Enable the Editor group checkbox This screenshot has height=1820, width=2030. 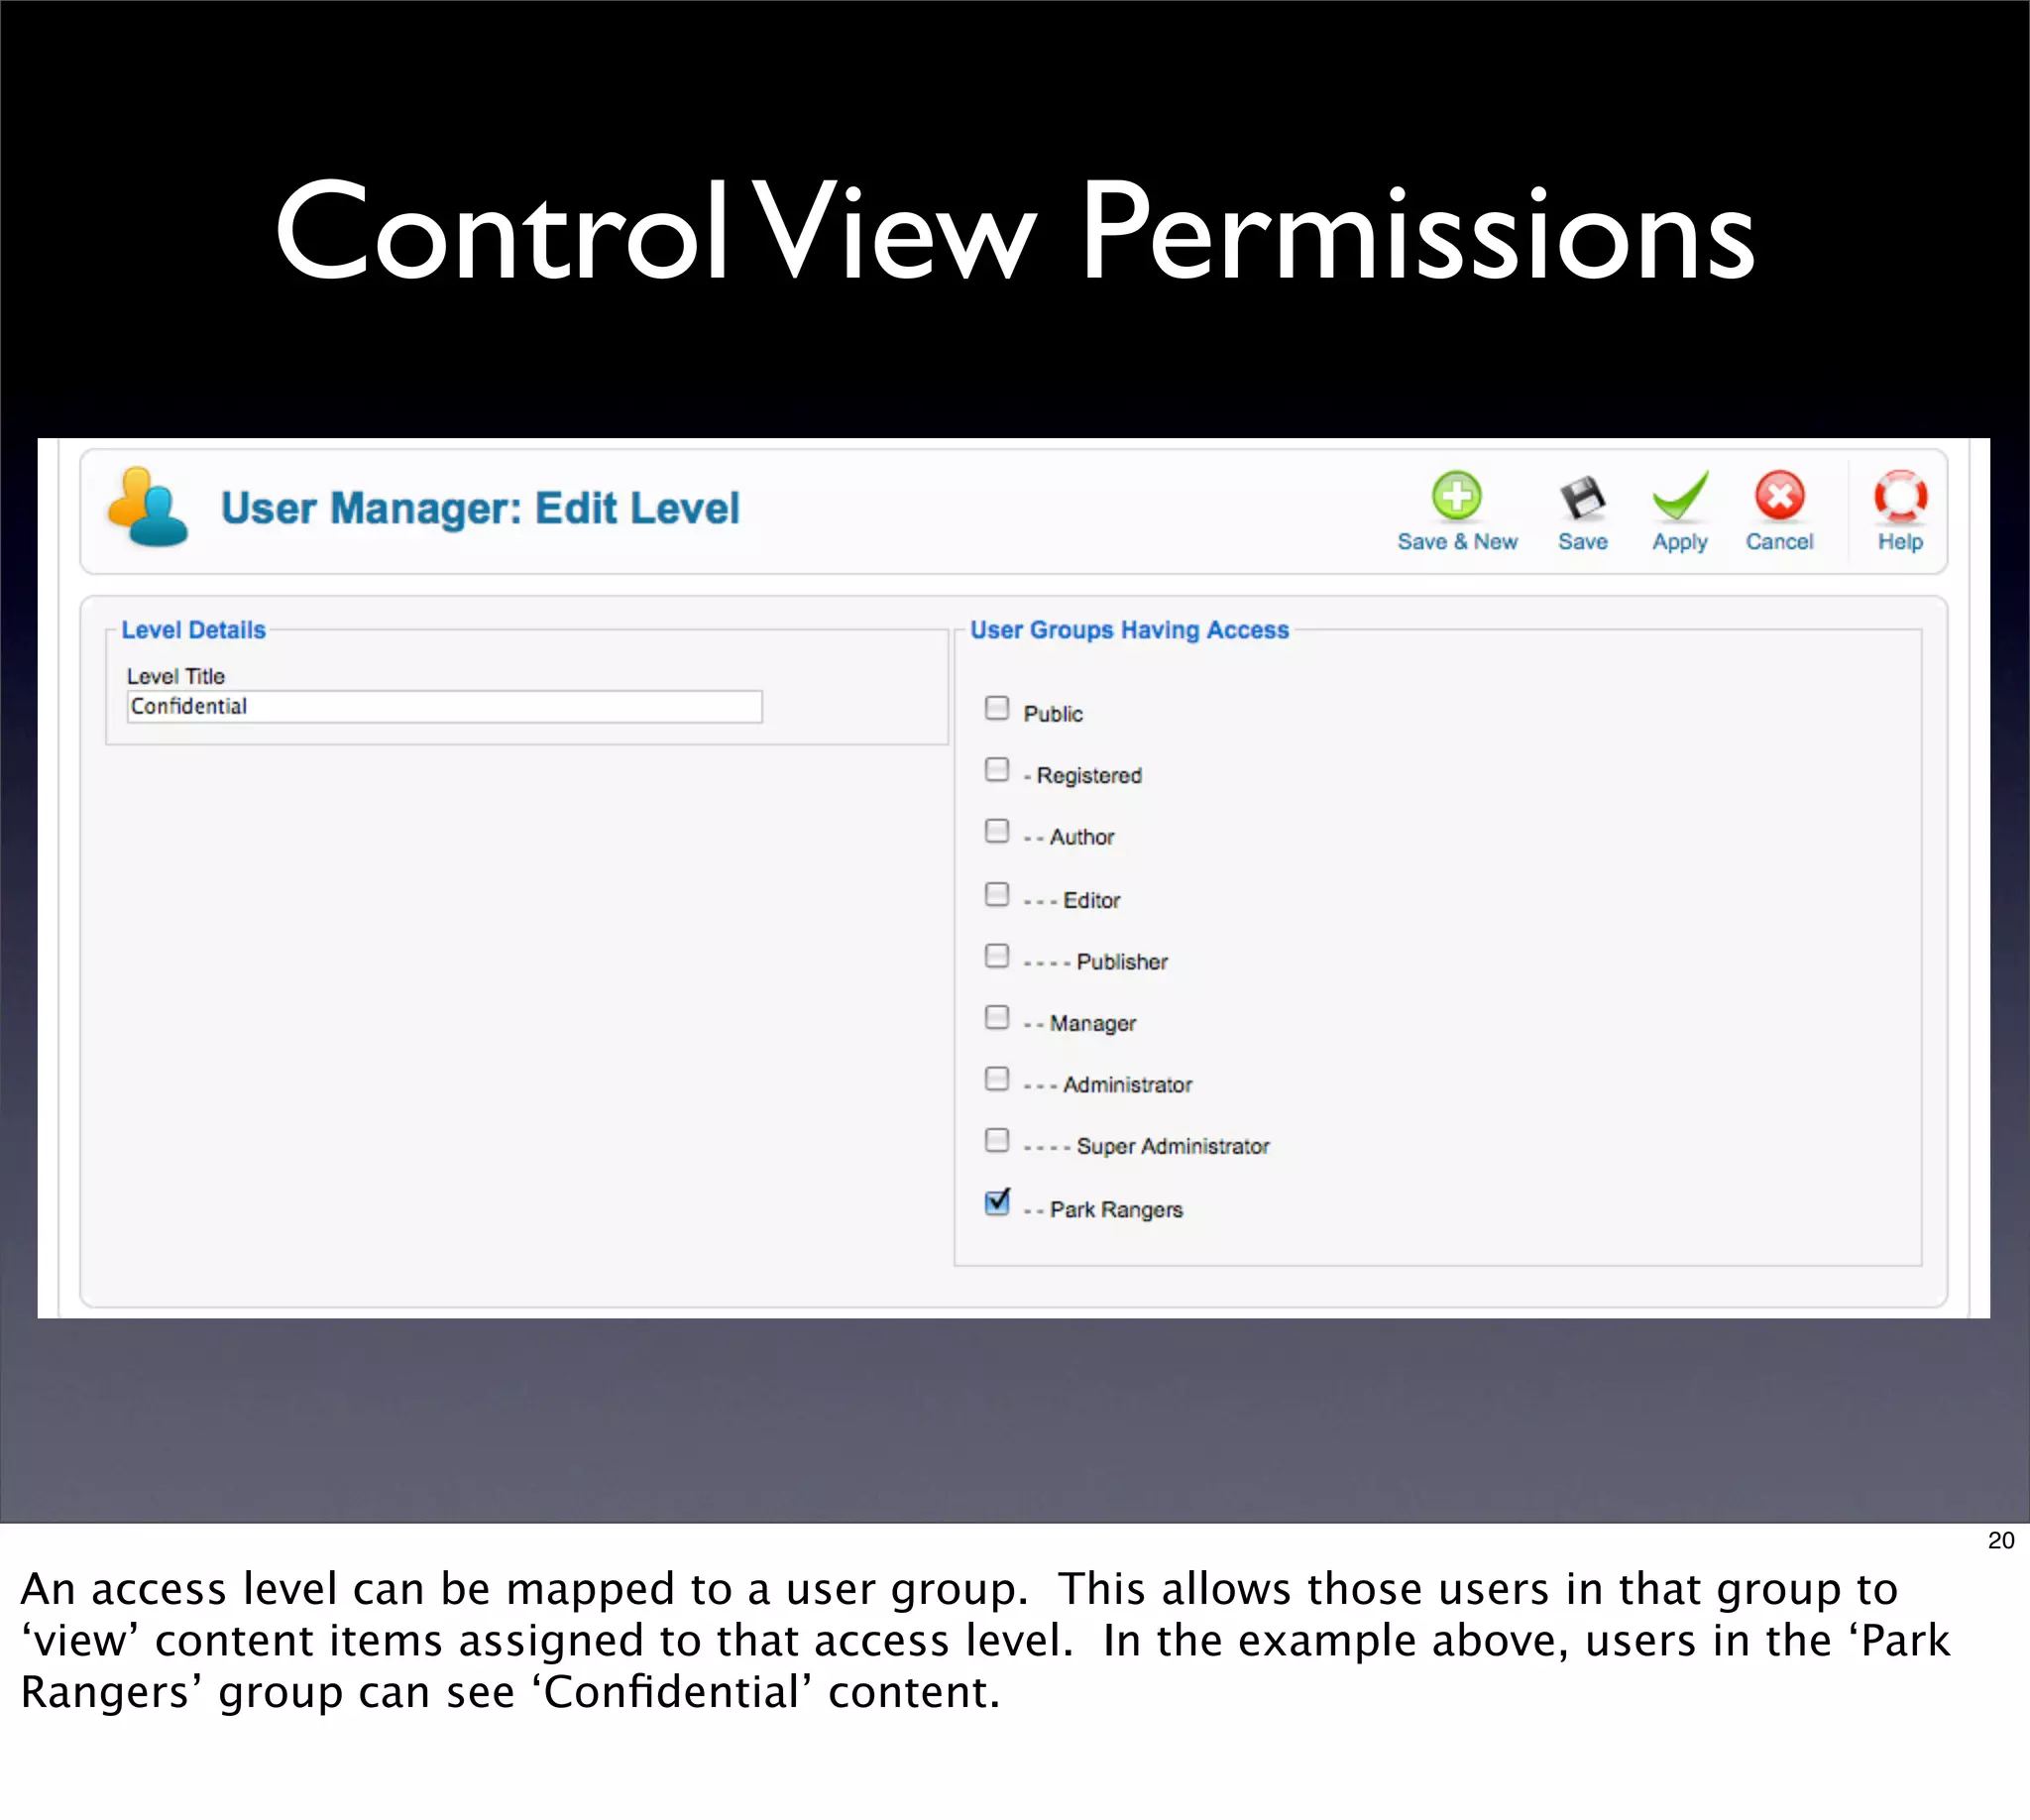click(x=997, y=894)
